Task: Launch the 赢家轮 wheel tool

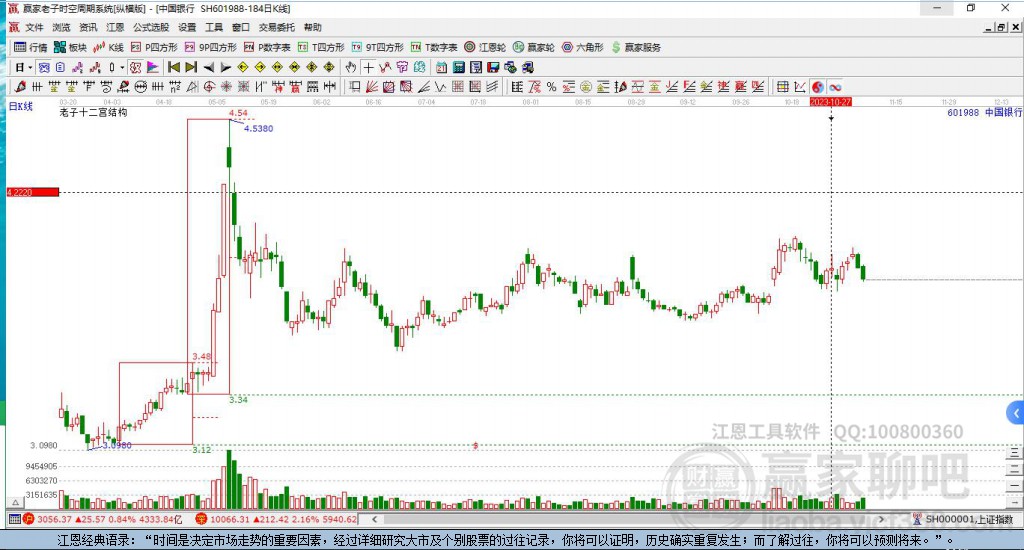Action: pos(534,47)
